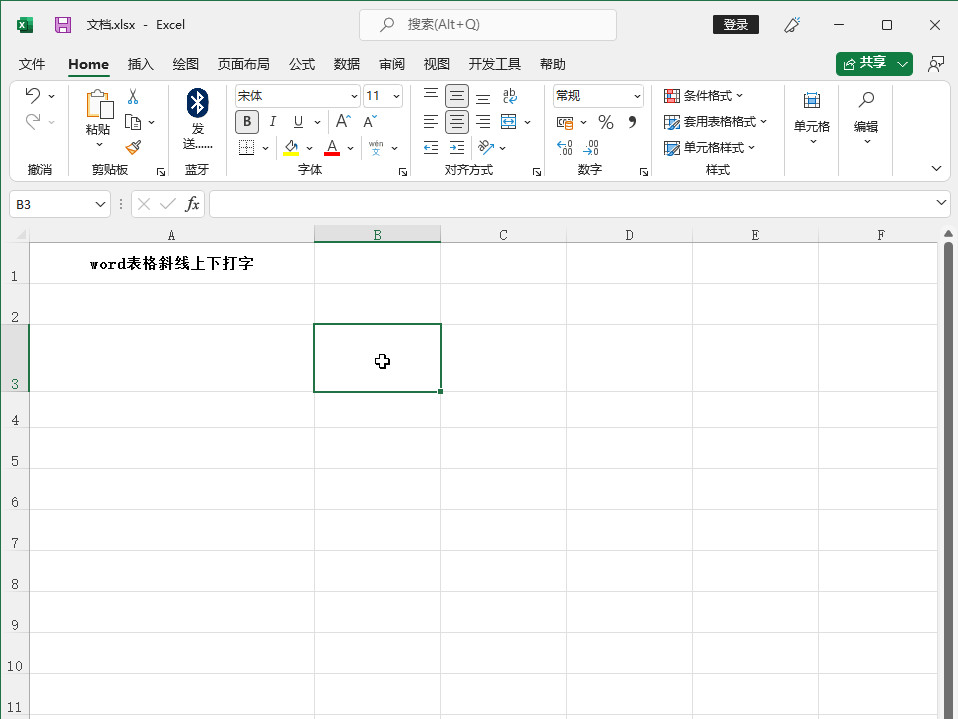Cut selection with scissors icon
Viewport: 958px width, 719px height.
[133, 96]
